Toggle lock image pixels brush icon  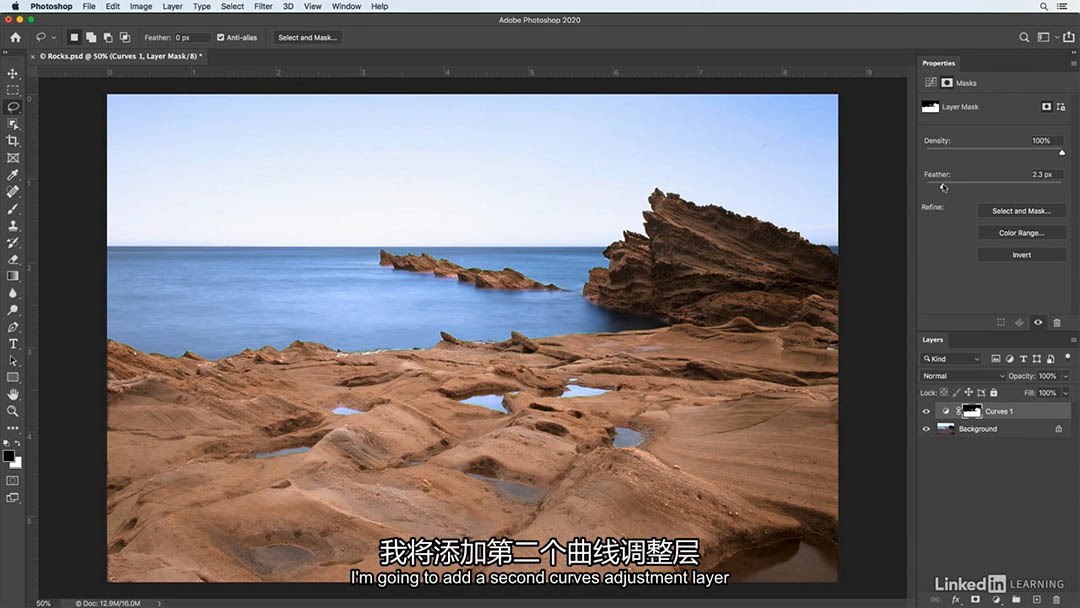point(956,392)
